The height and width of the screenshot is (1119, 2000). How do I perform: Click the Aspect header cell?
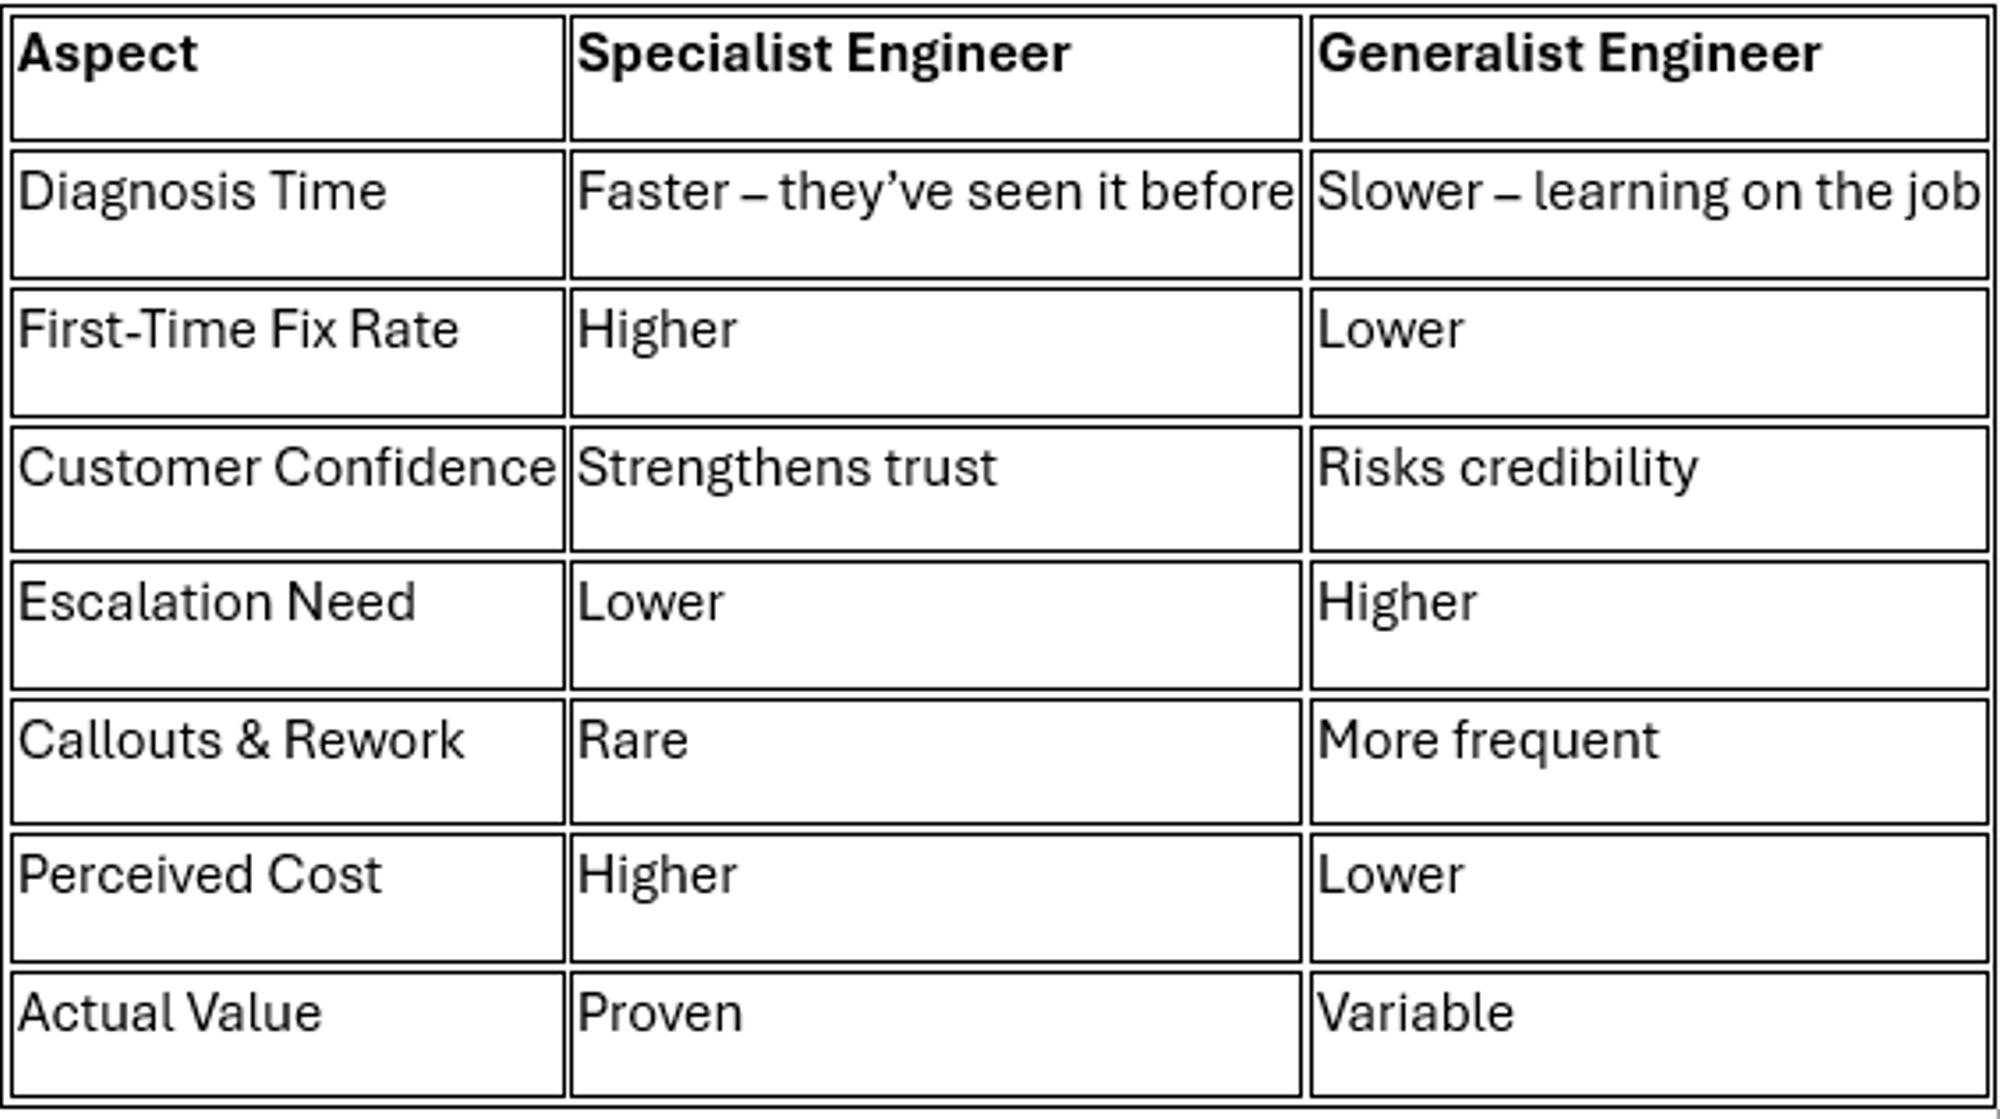tap(288, 78)
